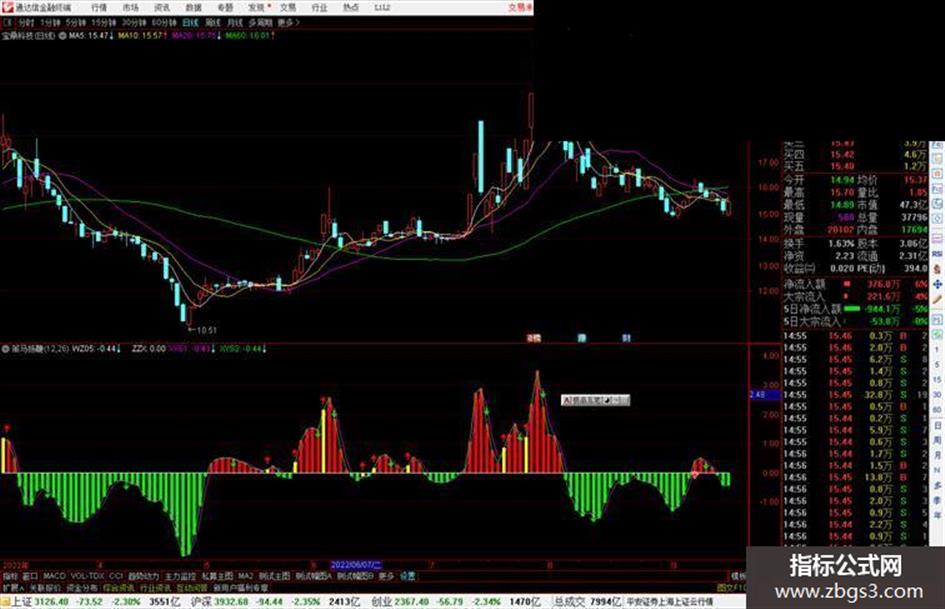Click the 创业 index in the status bar
The height and width of the screenshot is (609, 945).
[382, 602]
